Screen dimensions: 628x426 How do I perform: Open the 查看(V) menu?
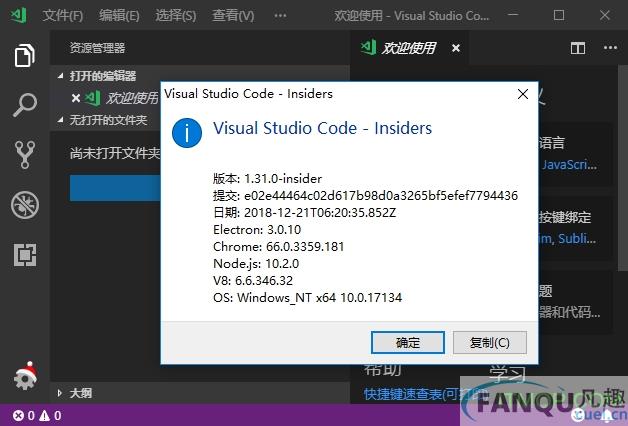click(233, 16)
